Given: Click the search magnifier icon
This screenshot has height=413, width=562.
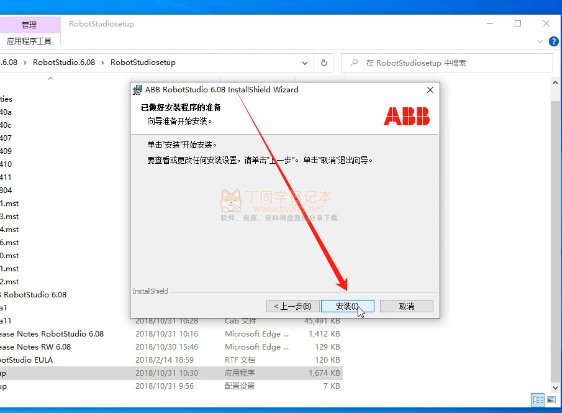Looking at the screenshot, I should (354, 63).
